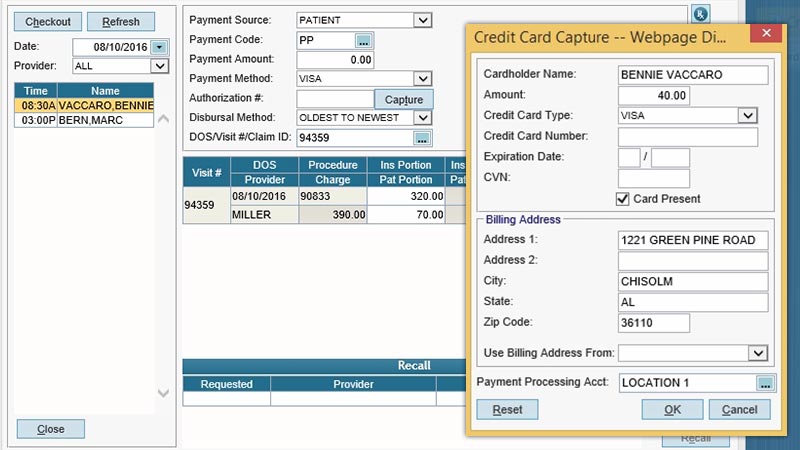Open the Date calendar picker arrow

pos(159,47)
